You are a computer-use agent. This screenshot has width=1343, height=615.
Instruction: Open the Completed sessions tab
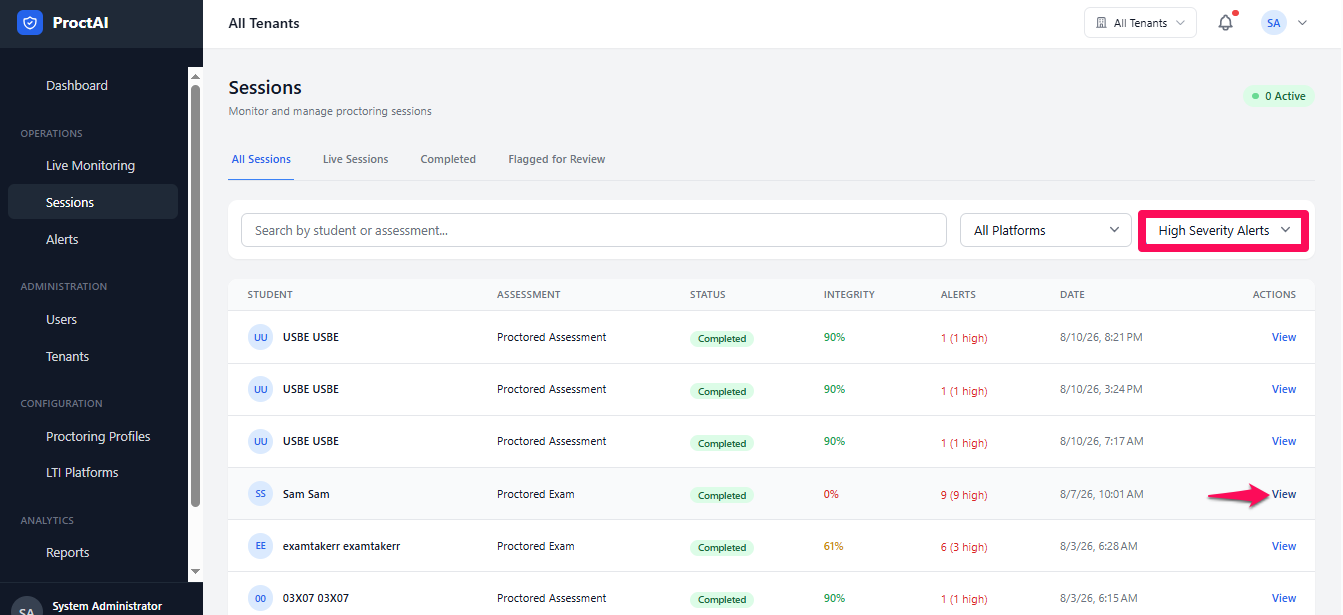(x=448, y=159)
